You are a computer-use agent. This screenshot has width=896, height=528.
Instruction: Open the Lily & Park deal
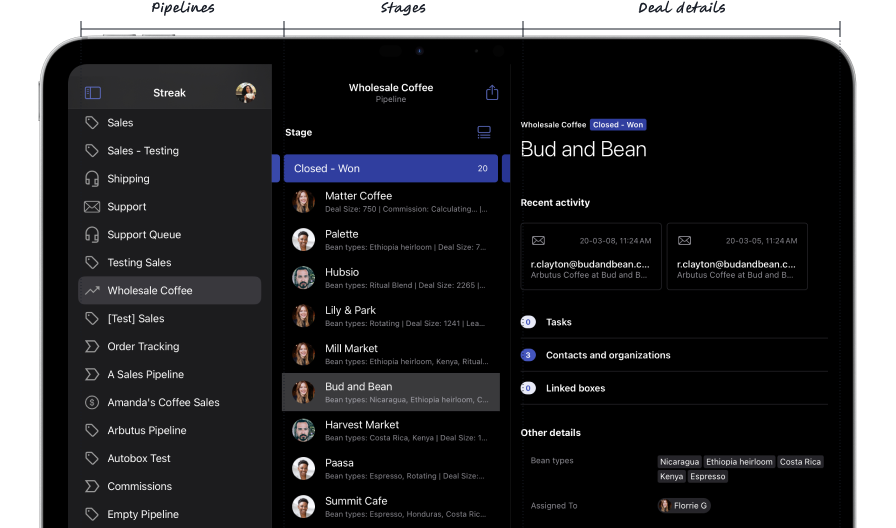[391, 316]
